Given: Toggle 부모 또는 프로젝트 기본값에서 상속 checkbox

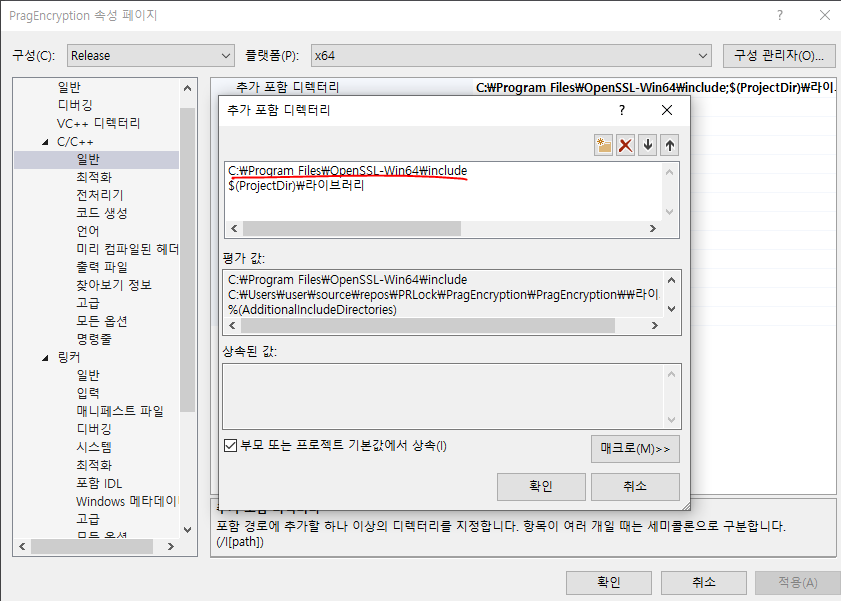Looking at the screenshot, I should pos(231,446).
